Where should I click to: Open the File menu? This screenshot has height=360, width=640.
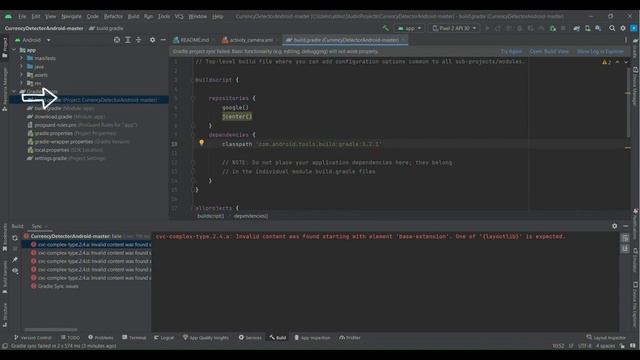[x=22, y=16]
